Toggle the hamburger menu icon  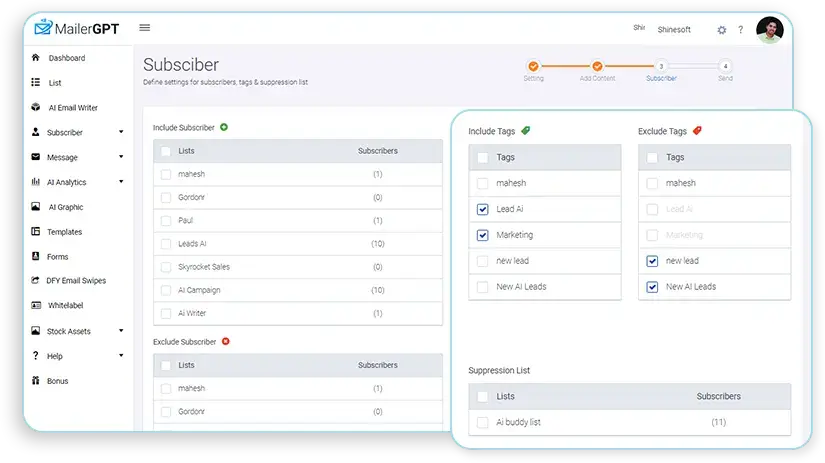click(145, 27)
